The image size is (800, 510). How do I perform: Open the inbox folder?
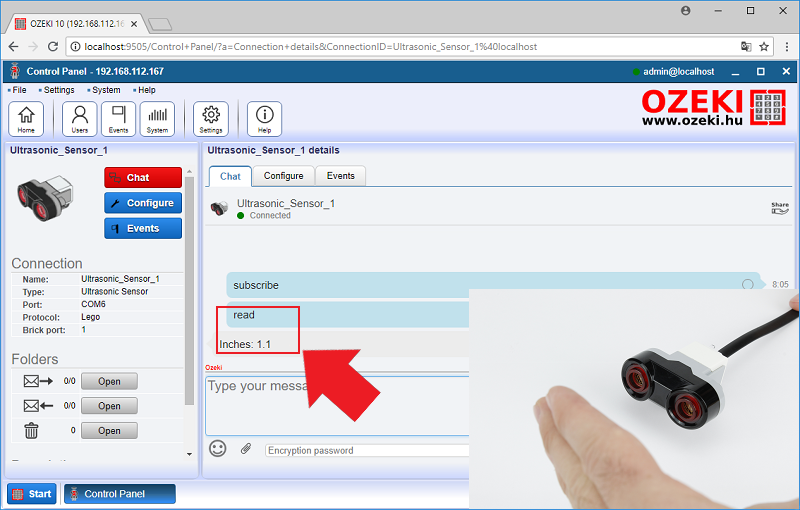point(109,381)
